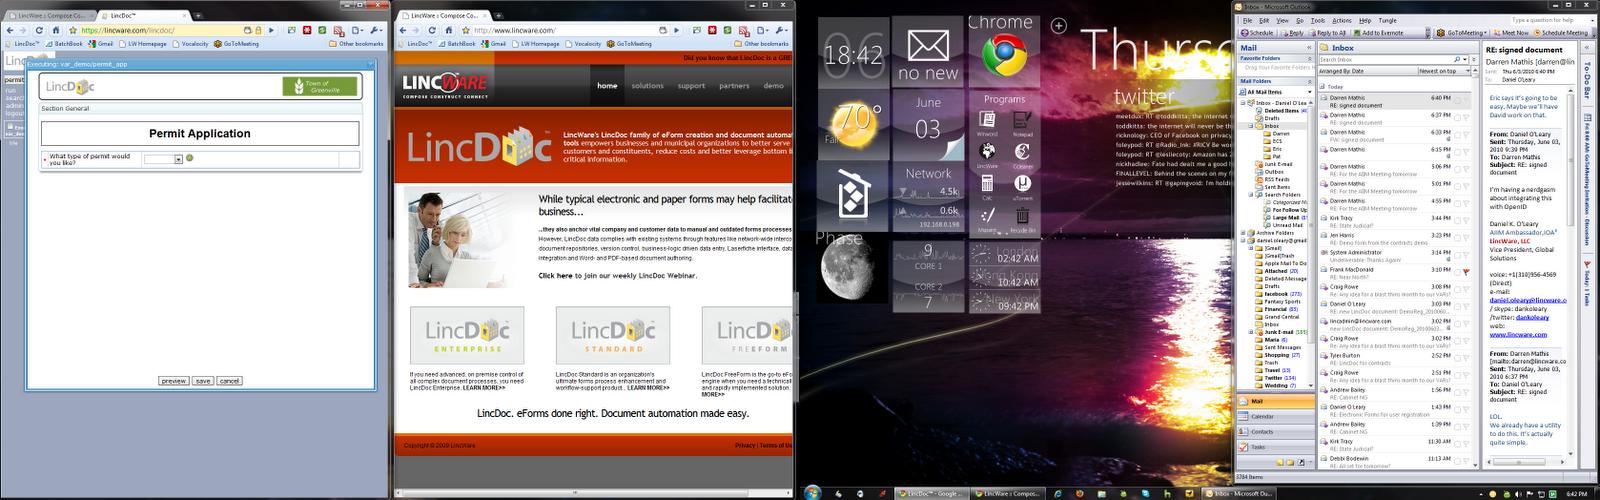Image resolution: width=1600 pixels, height=500 pixels.
Task: Open the page menu in left Chrome window
Action: [x=360, y=30]
